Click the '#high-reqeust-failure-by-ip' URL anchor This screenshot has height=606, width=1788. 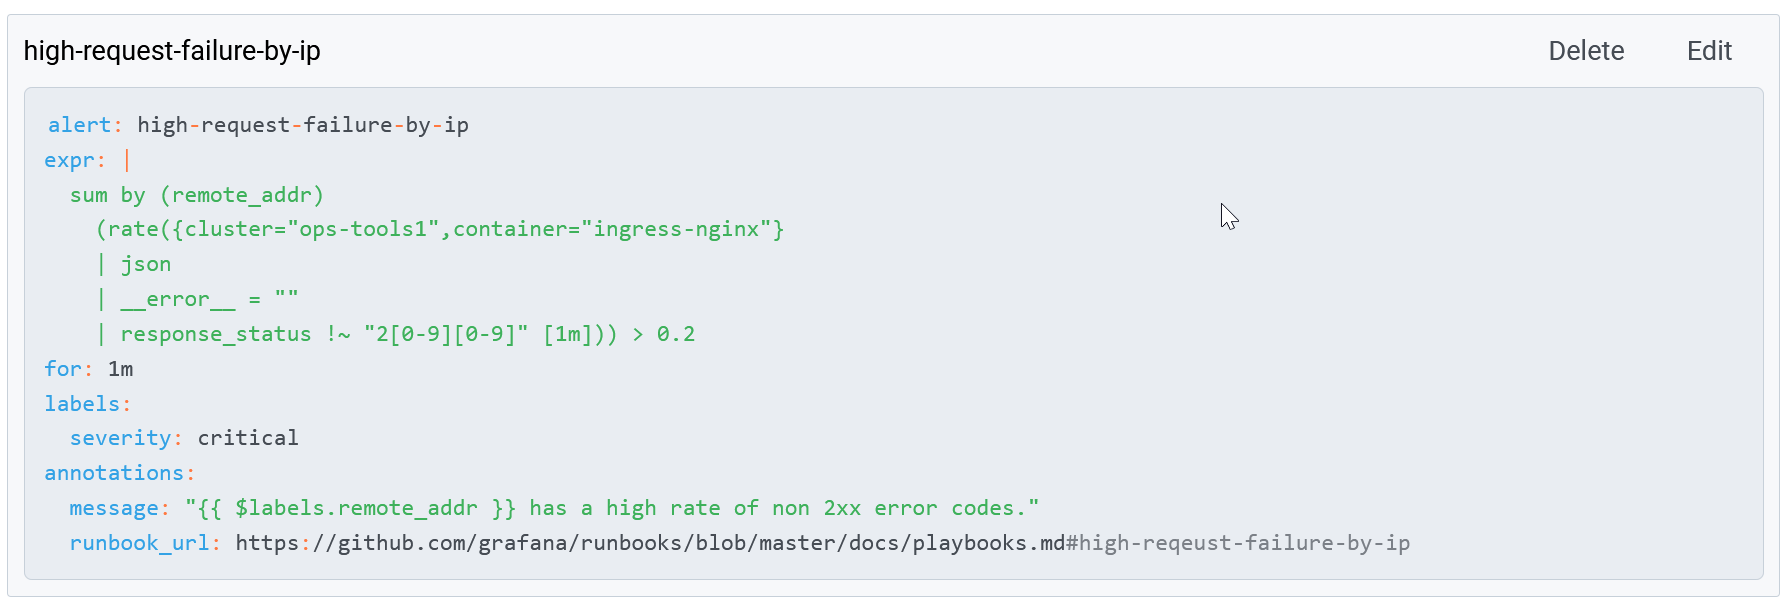[x=1238, y=543]
